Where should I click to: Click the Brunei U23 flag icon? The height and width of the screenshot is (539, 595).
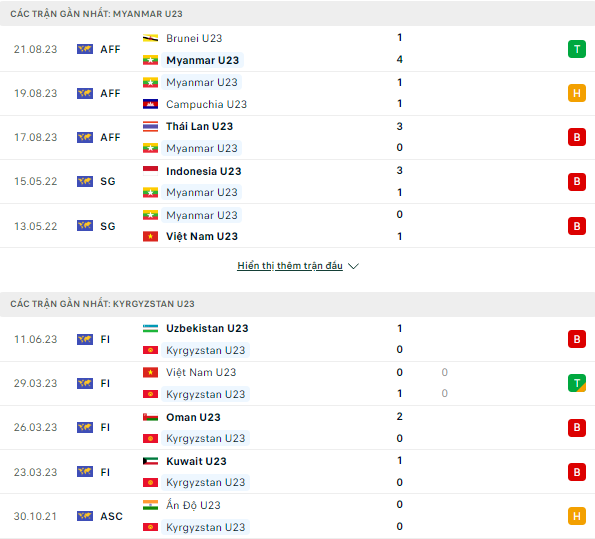point(150,38)
